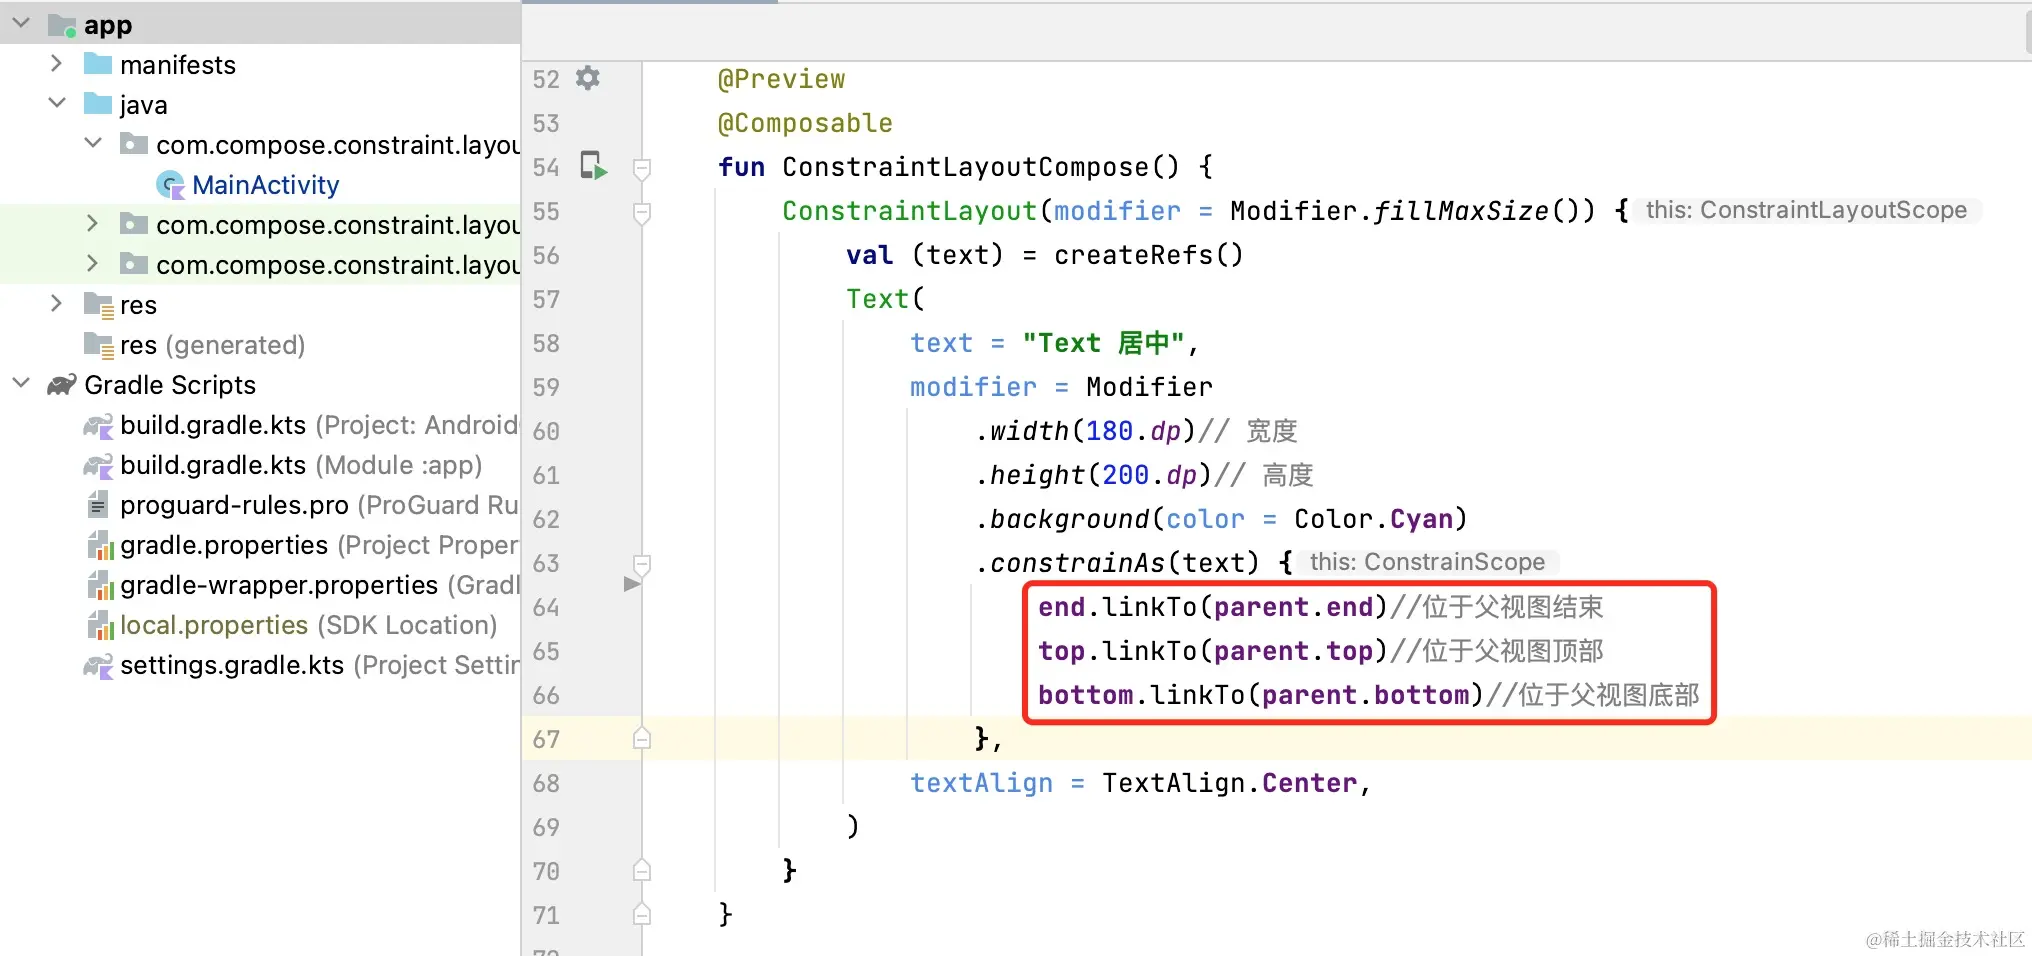Run the ConstraintLayoutCompose preview gutter icon
This screenshot has height=956, width=2032.
coord(594,166)
